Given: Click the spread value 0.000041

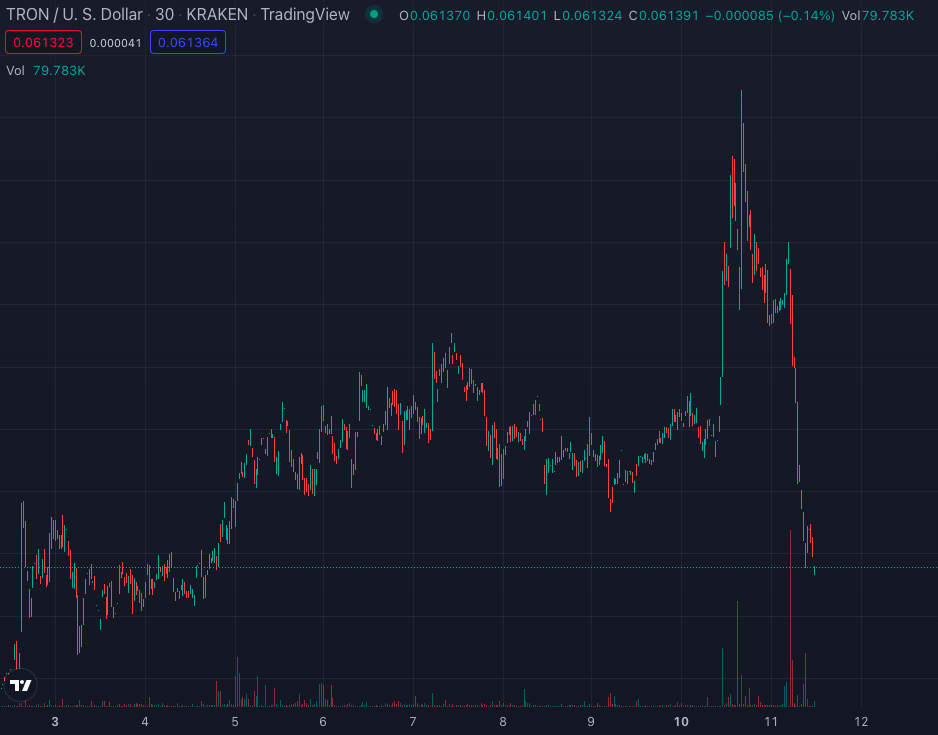Looking at the screenshot, I should (x=115, y=43).
